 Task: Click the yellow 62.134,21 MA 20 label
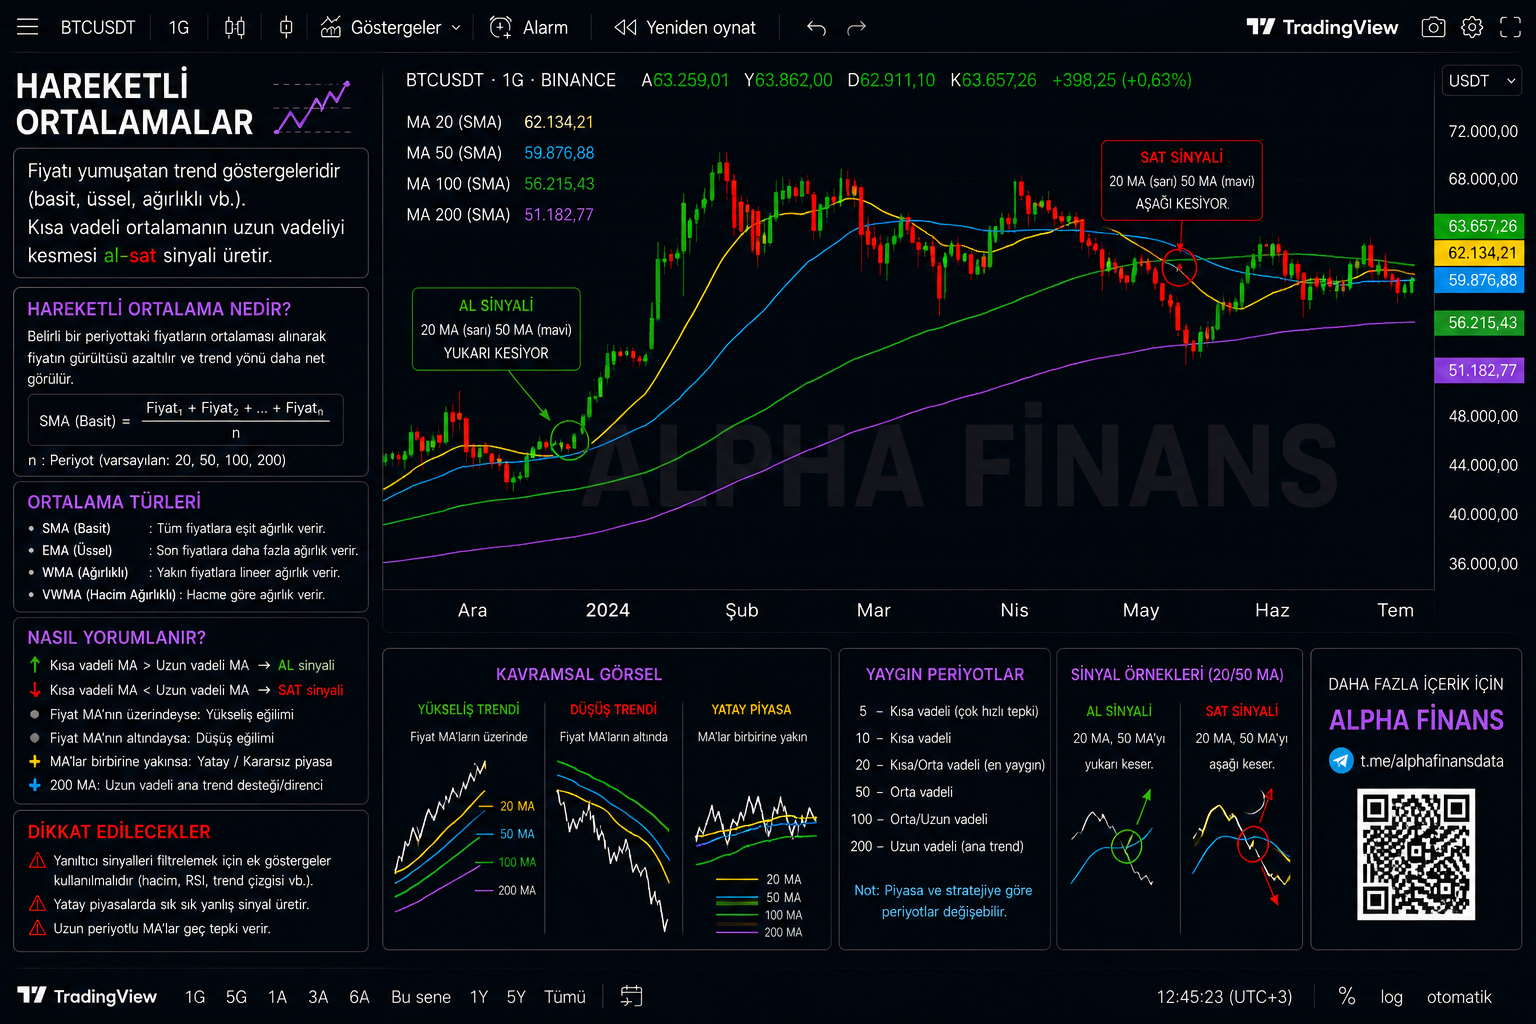[x=1479, y=253]
